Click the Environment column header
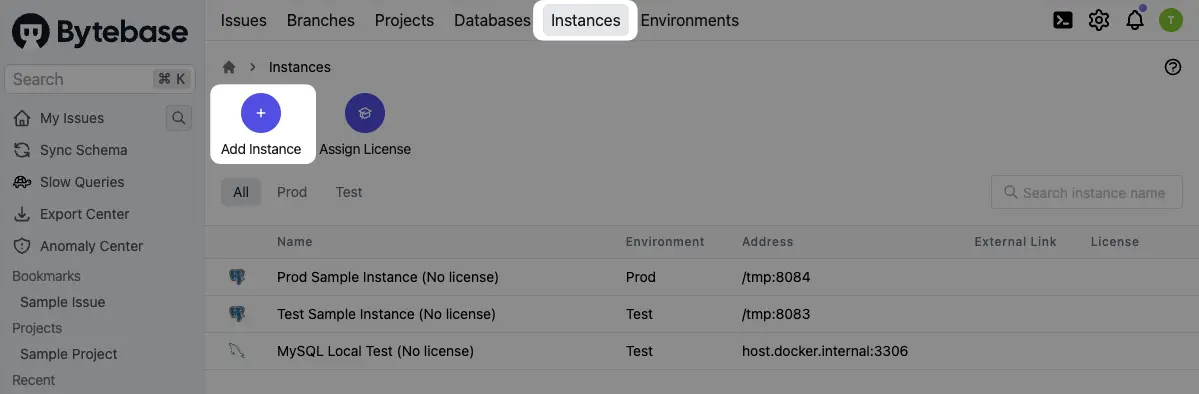 (665, 242)
